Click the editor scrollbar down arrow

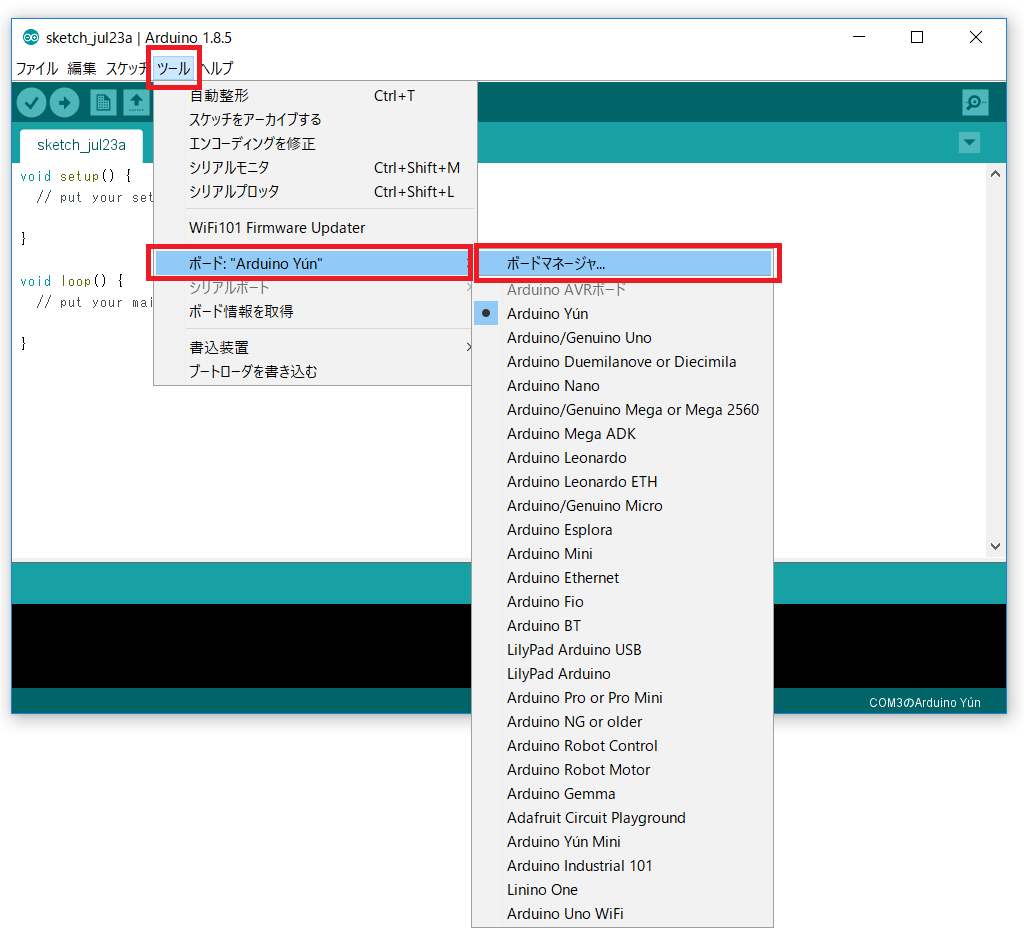[995, 546]
